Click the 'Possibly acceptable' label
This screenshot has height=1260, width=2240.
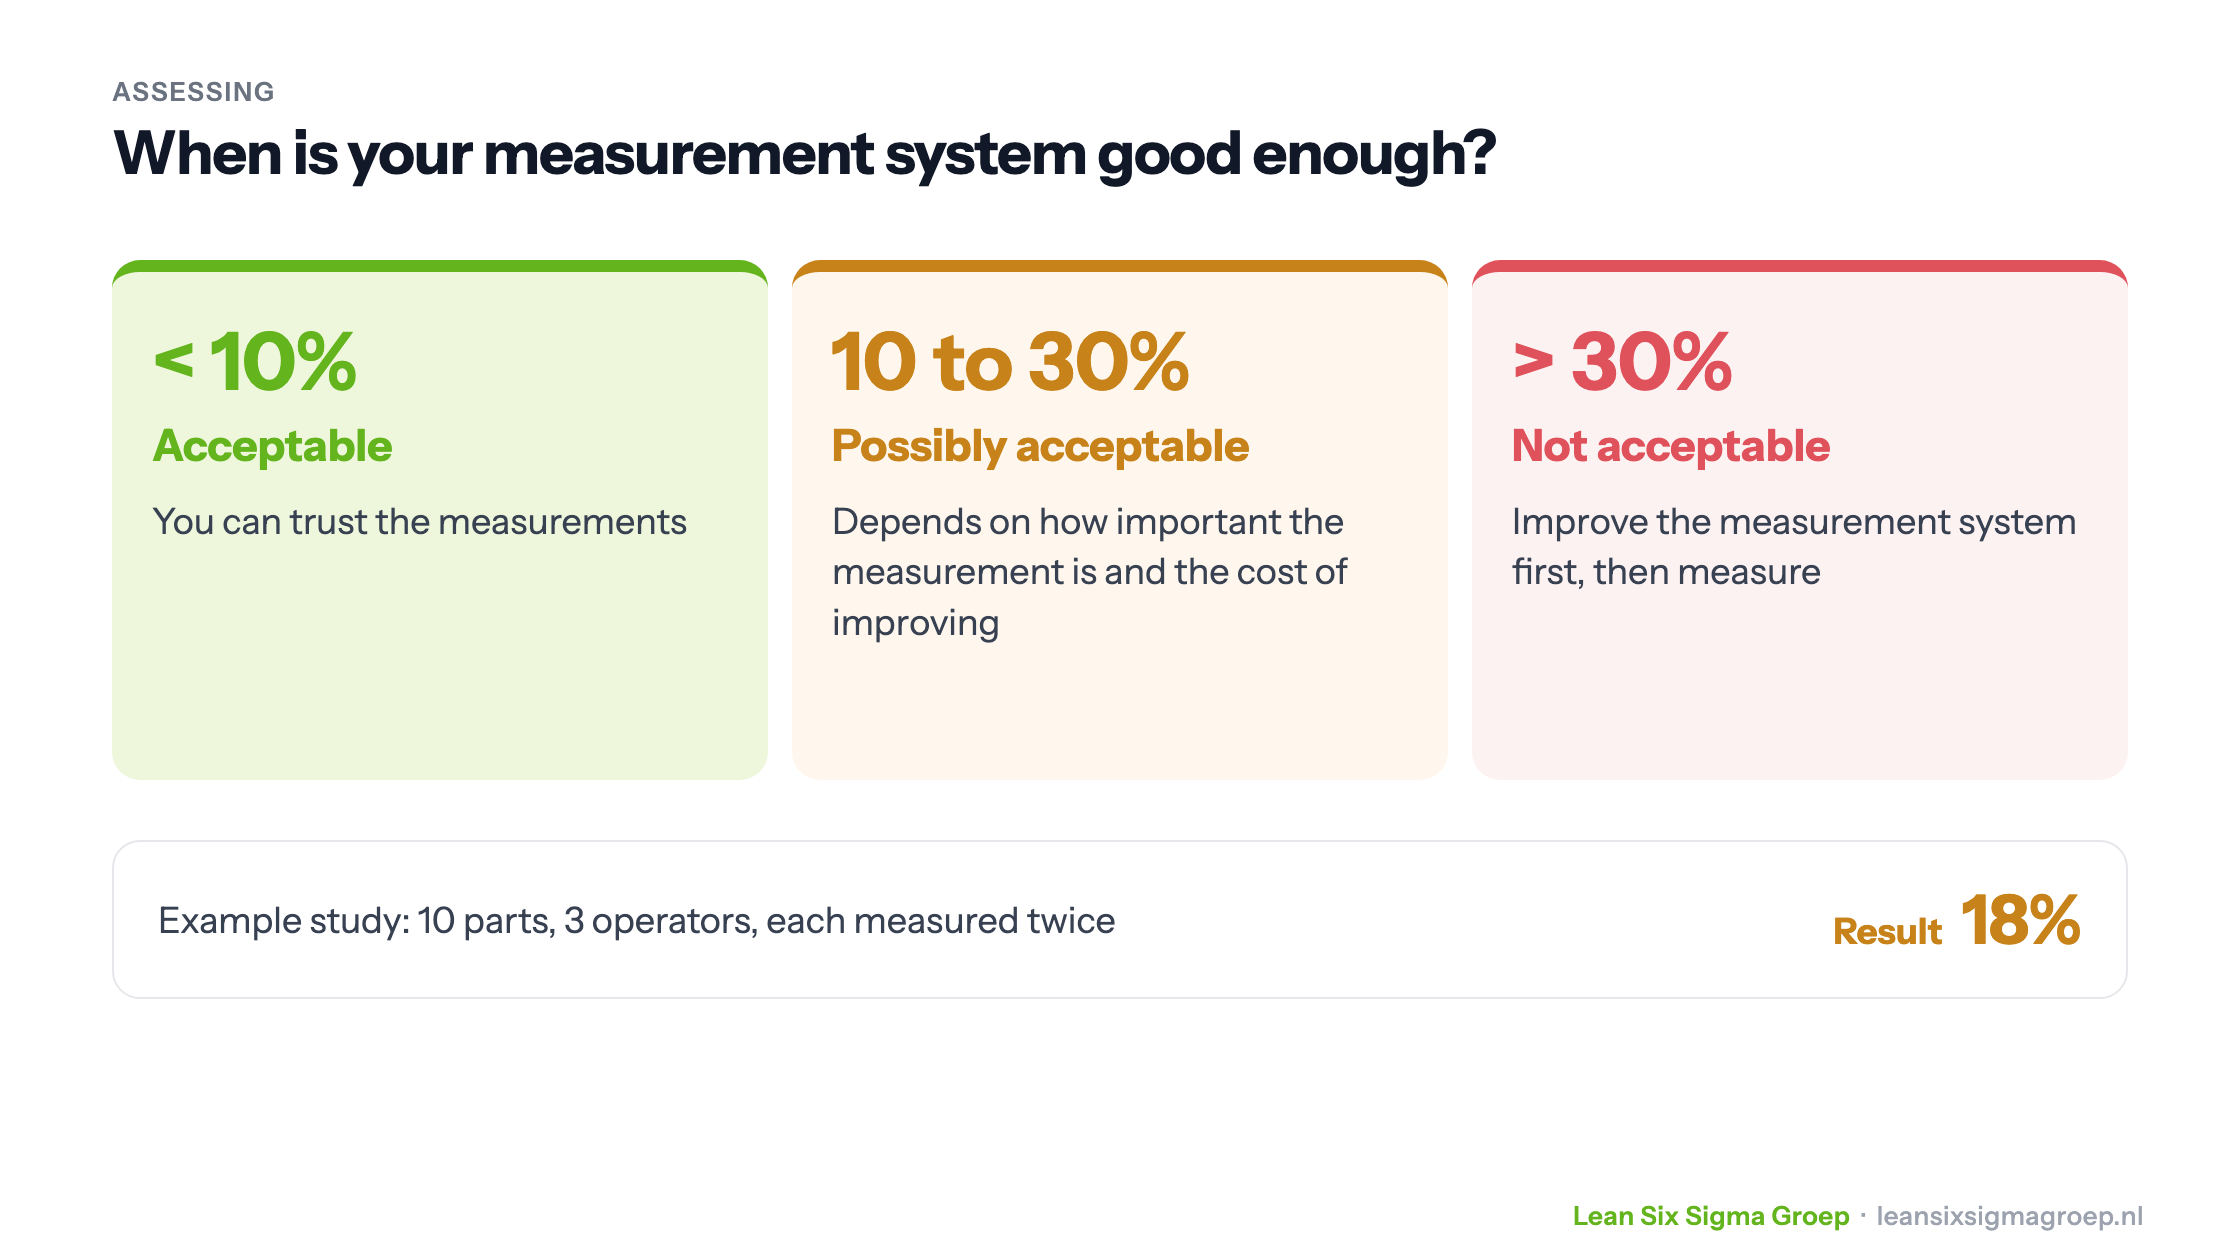click(1040, 446)
